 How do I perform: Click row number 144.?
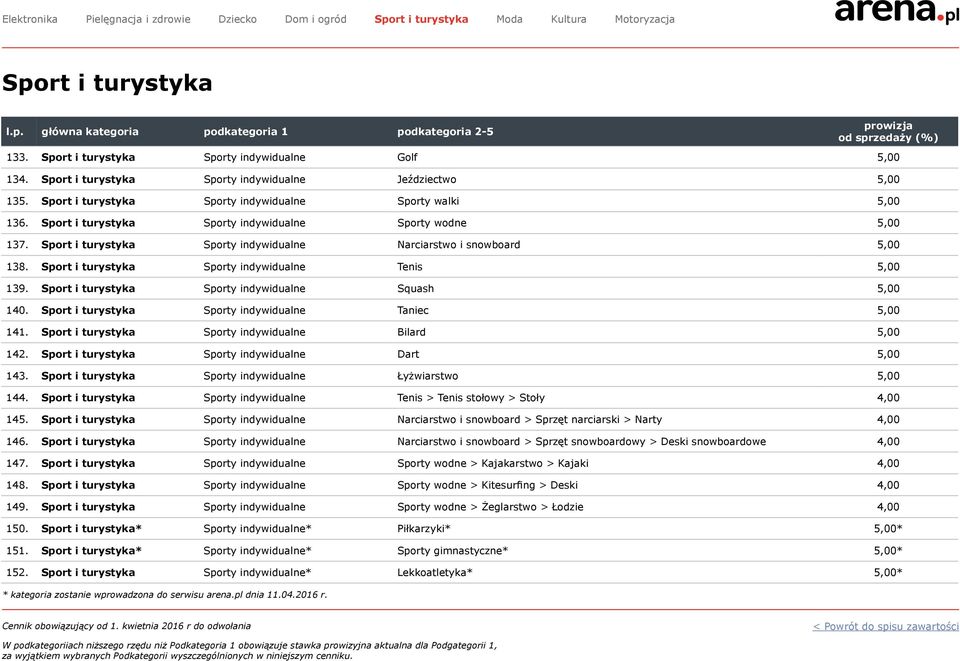[17, 398]
